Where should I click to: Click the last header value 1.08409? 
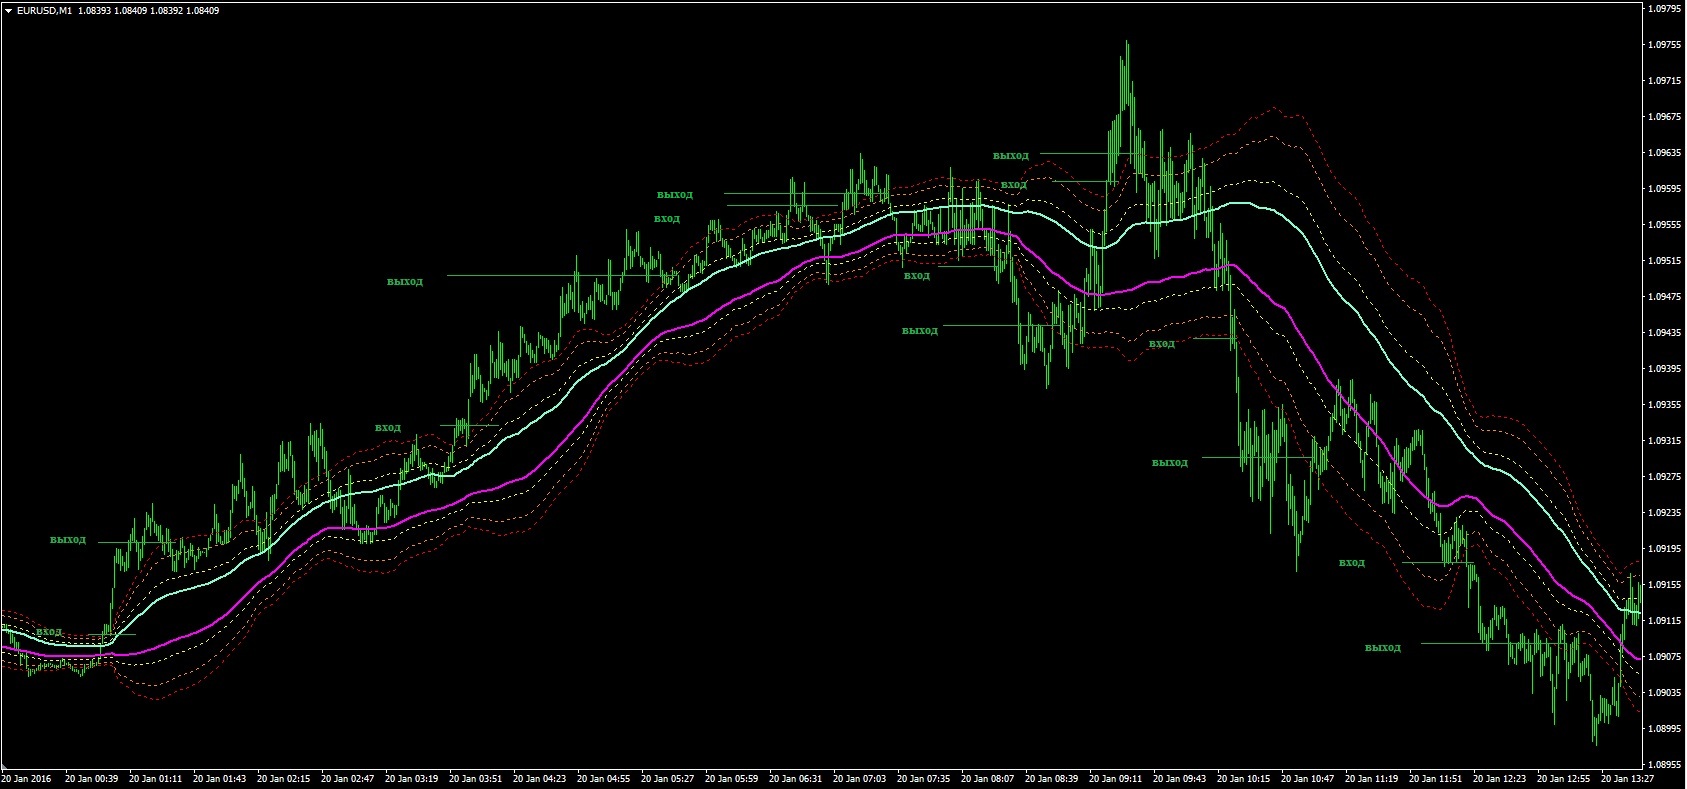(x=202, y=11)
